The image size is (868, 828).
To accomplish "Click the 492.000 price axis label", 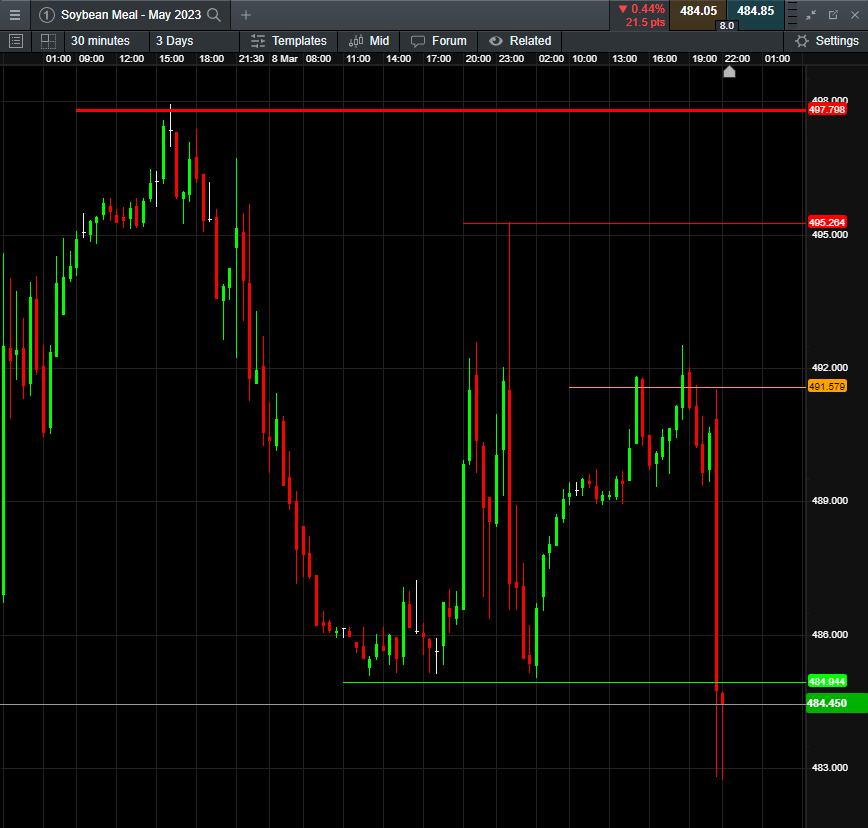I will pos(829,368).
